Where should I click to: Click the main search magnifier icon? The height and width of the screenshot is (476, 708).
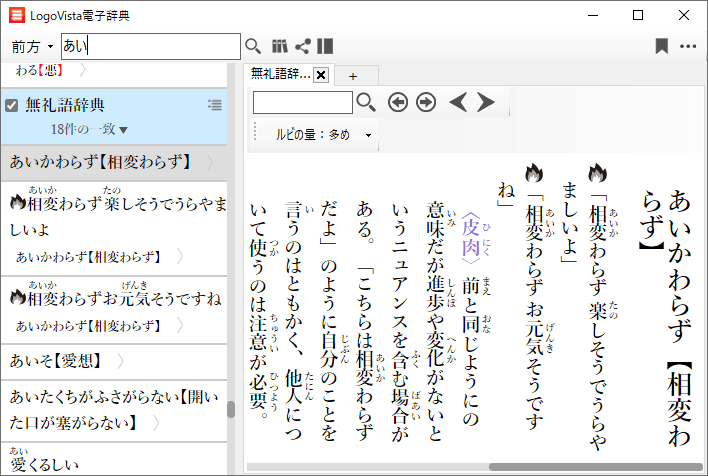(x=253, y=46)
